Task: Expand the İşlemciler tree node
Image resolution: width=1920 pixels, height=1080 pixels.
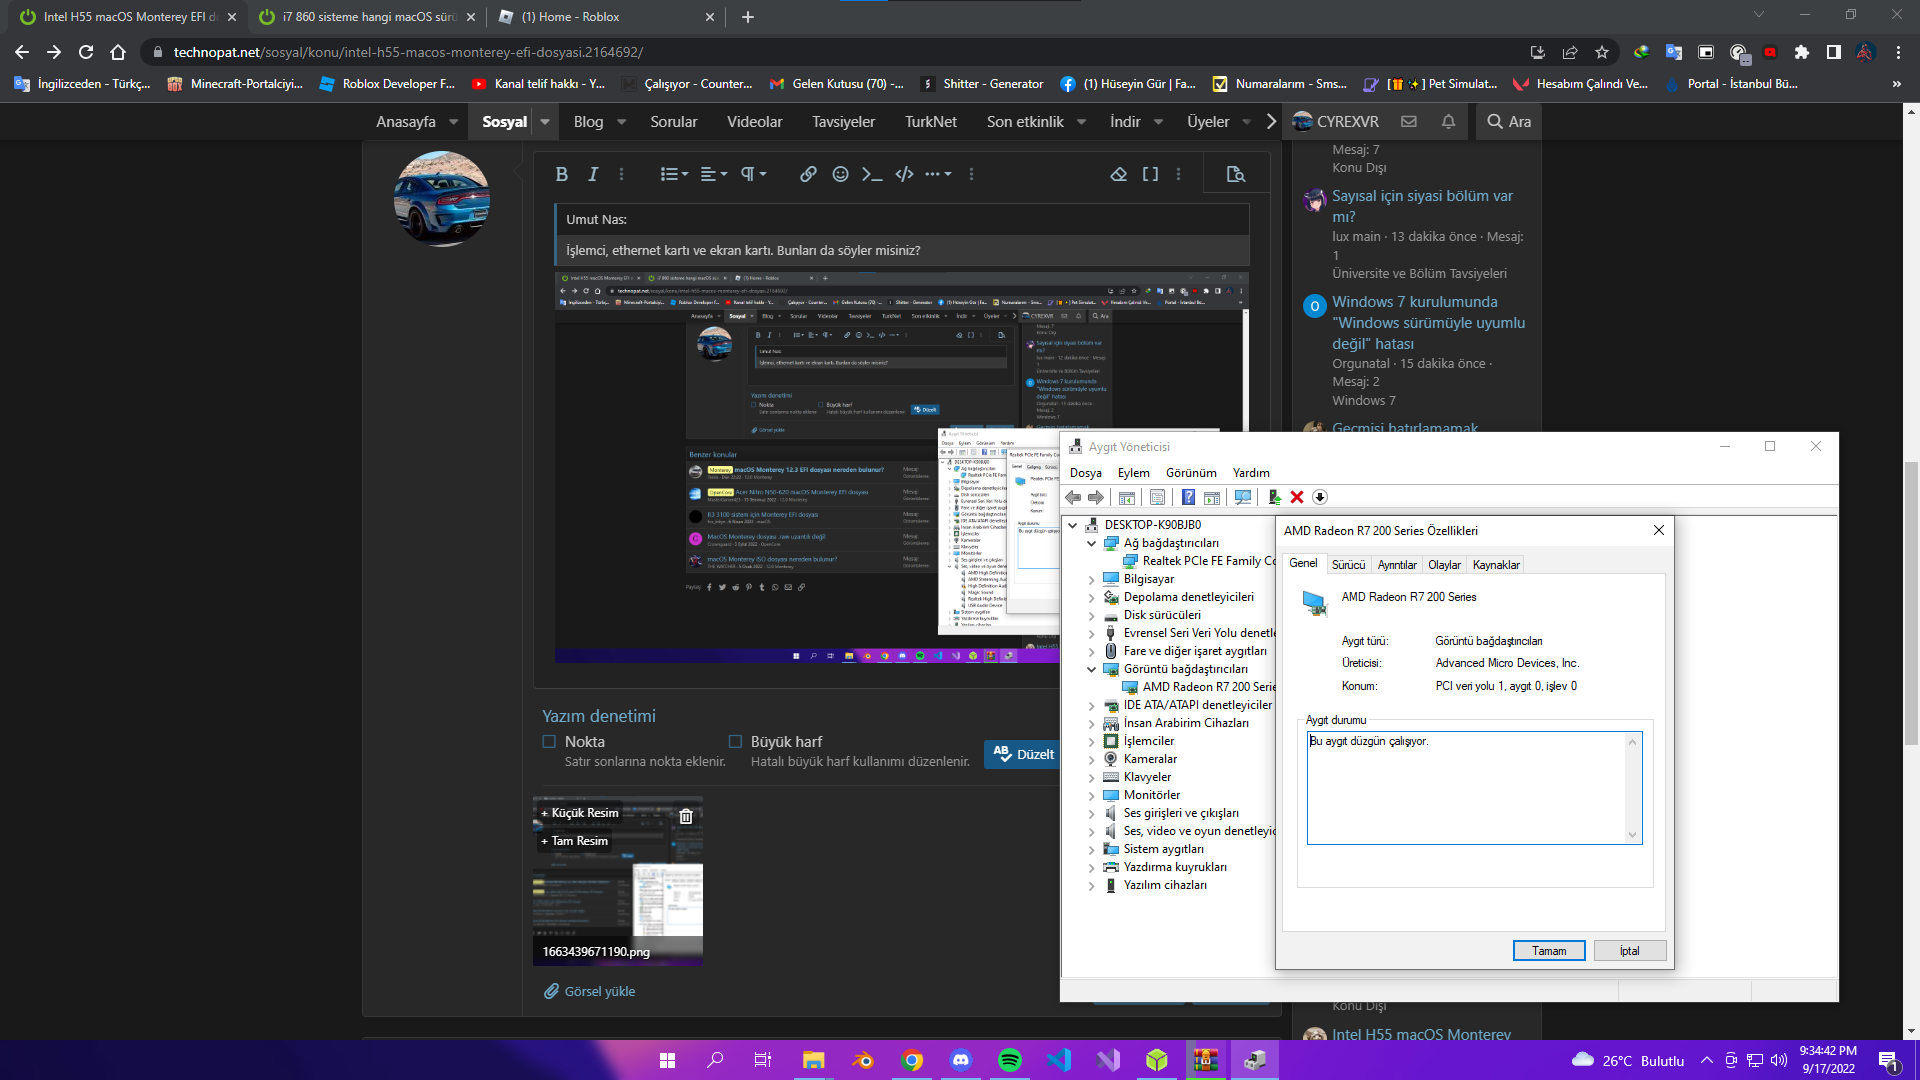Action: coord(1091,741)
